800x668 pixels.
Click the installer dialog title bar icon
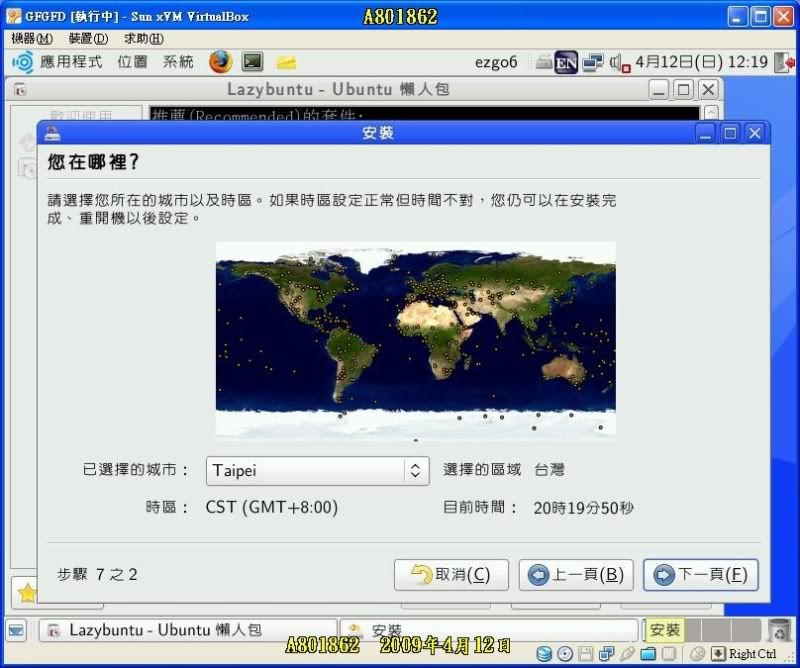(x=53, y=134)
